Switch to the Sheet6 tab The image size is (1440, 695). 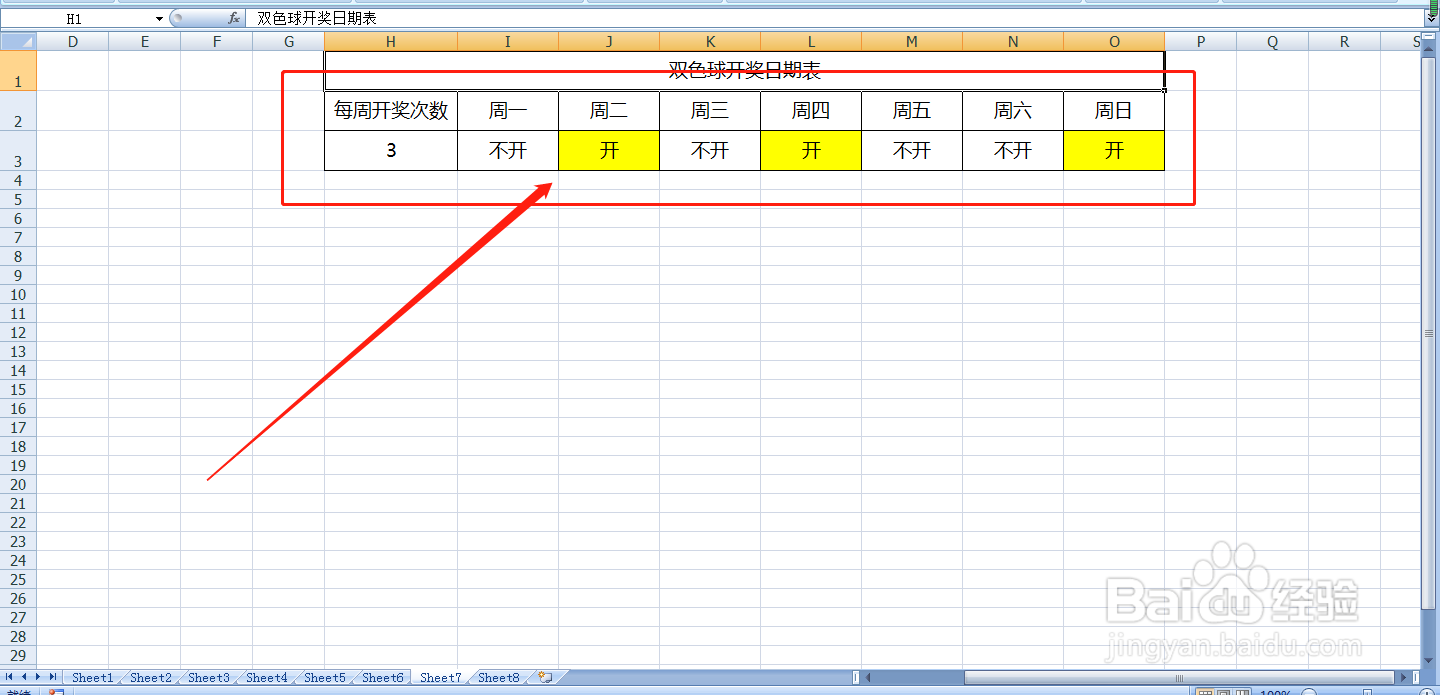pos(382,677)
